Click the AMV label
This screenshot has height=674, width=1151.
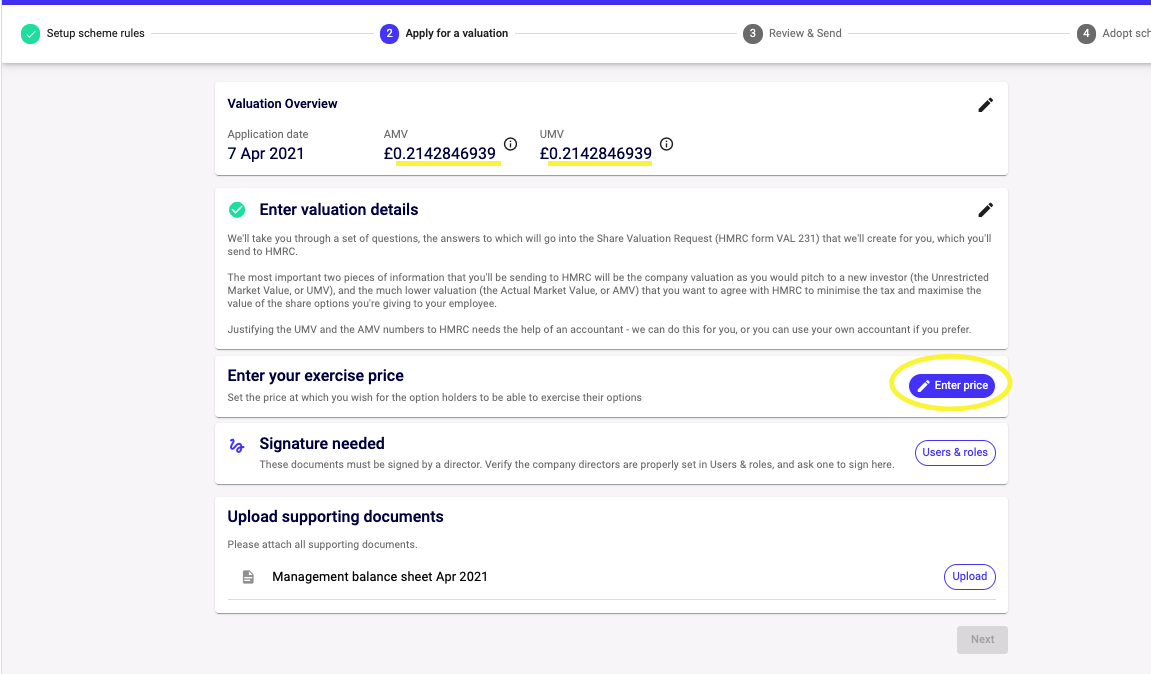click(x=396, y=134)
